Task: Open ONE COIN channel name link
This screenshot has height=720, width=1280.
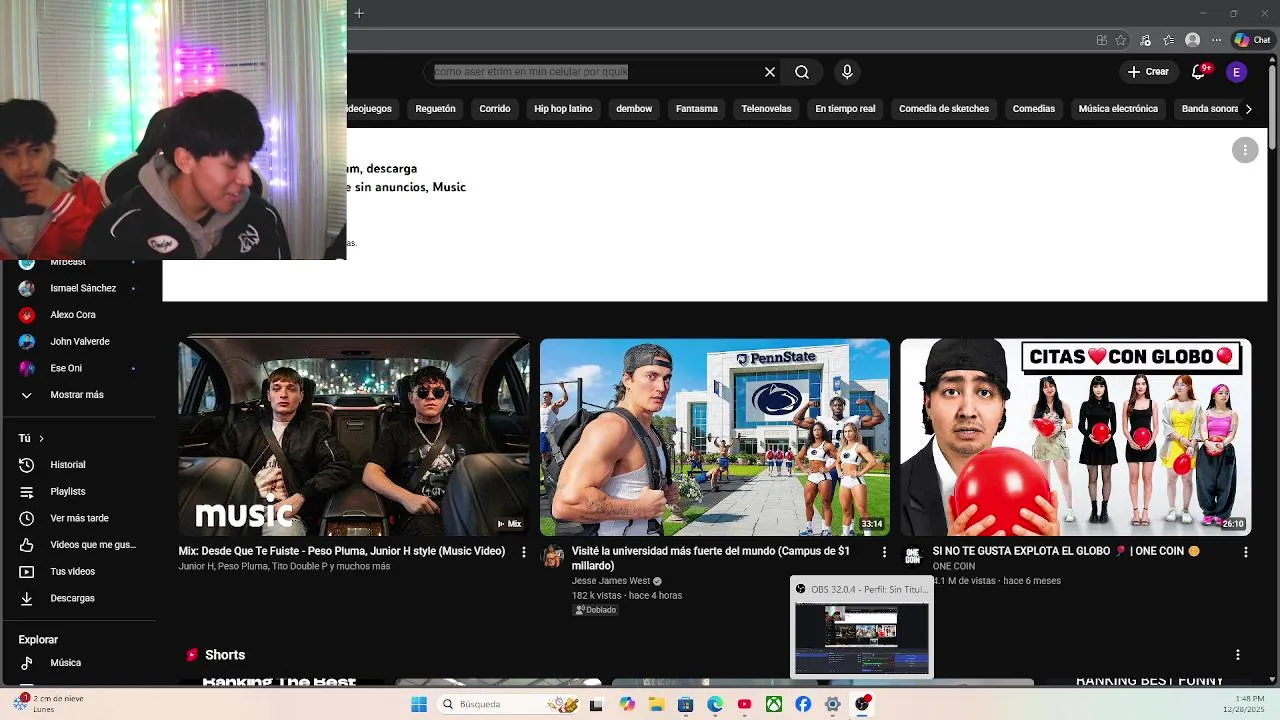Action: (954, 566)
